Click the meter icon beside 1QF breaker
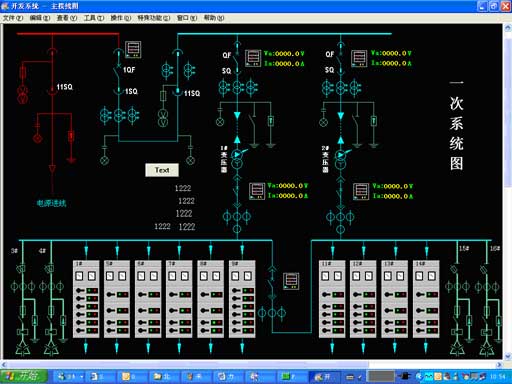The height and width of the screenshot is (384, 512). tap(133, 49)
